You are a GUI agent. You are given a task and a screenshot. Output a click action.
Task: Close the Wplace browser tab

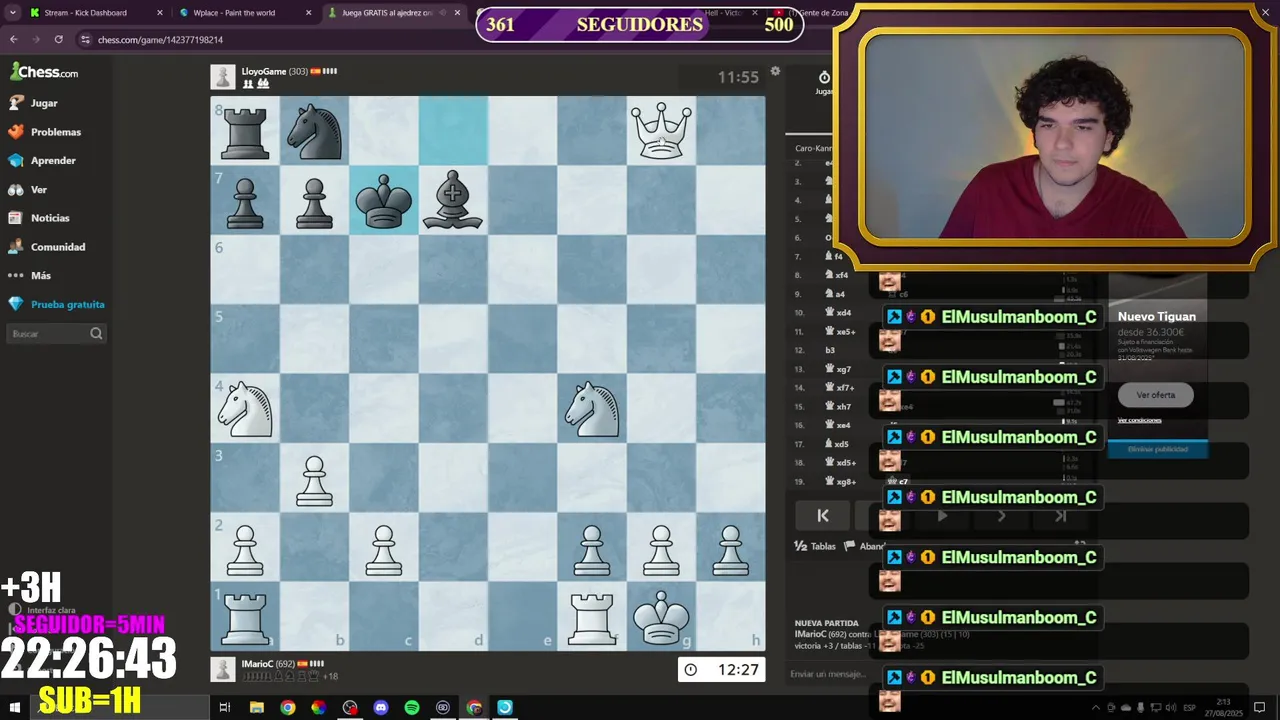309,13
